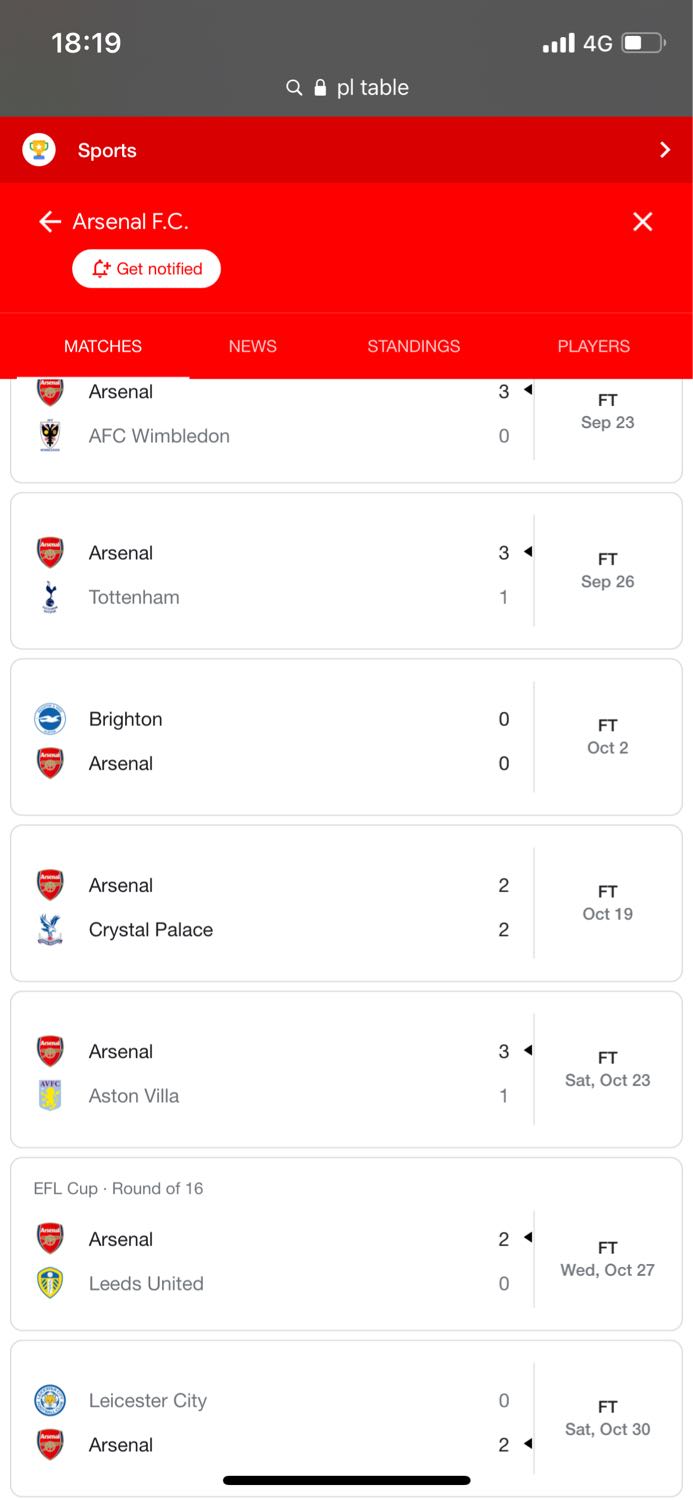Tap the Brighton club badge
This screenshot has height=1500, width=693.
[50, 719]
